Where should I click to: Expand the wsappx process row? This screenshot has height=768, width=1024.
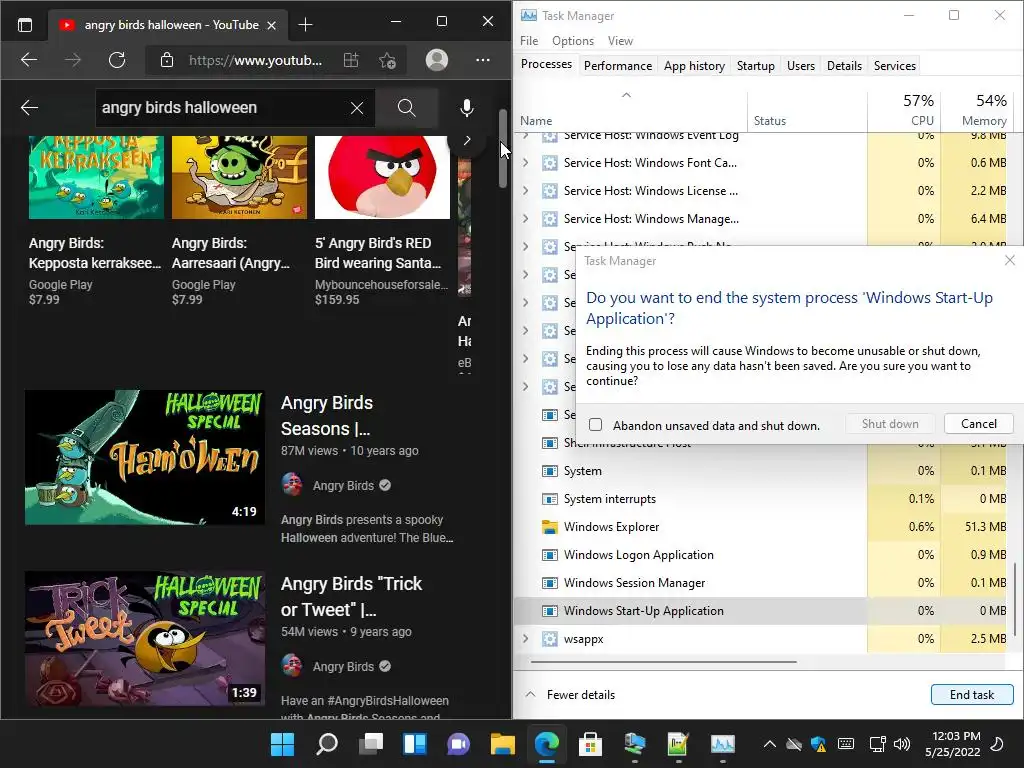point(526,639)
